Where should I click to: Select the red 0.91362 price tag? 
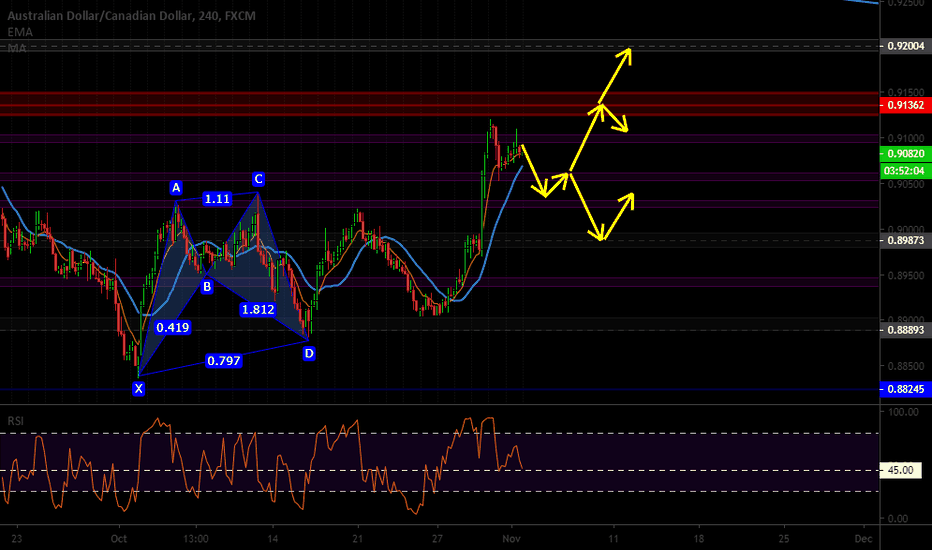[x=905, y=105]
